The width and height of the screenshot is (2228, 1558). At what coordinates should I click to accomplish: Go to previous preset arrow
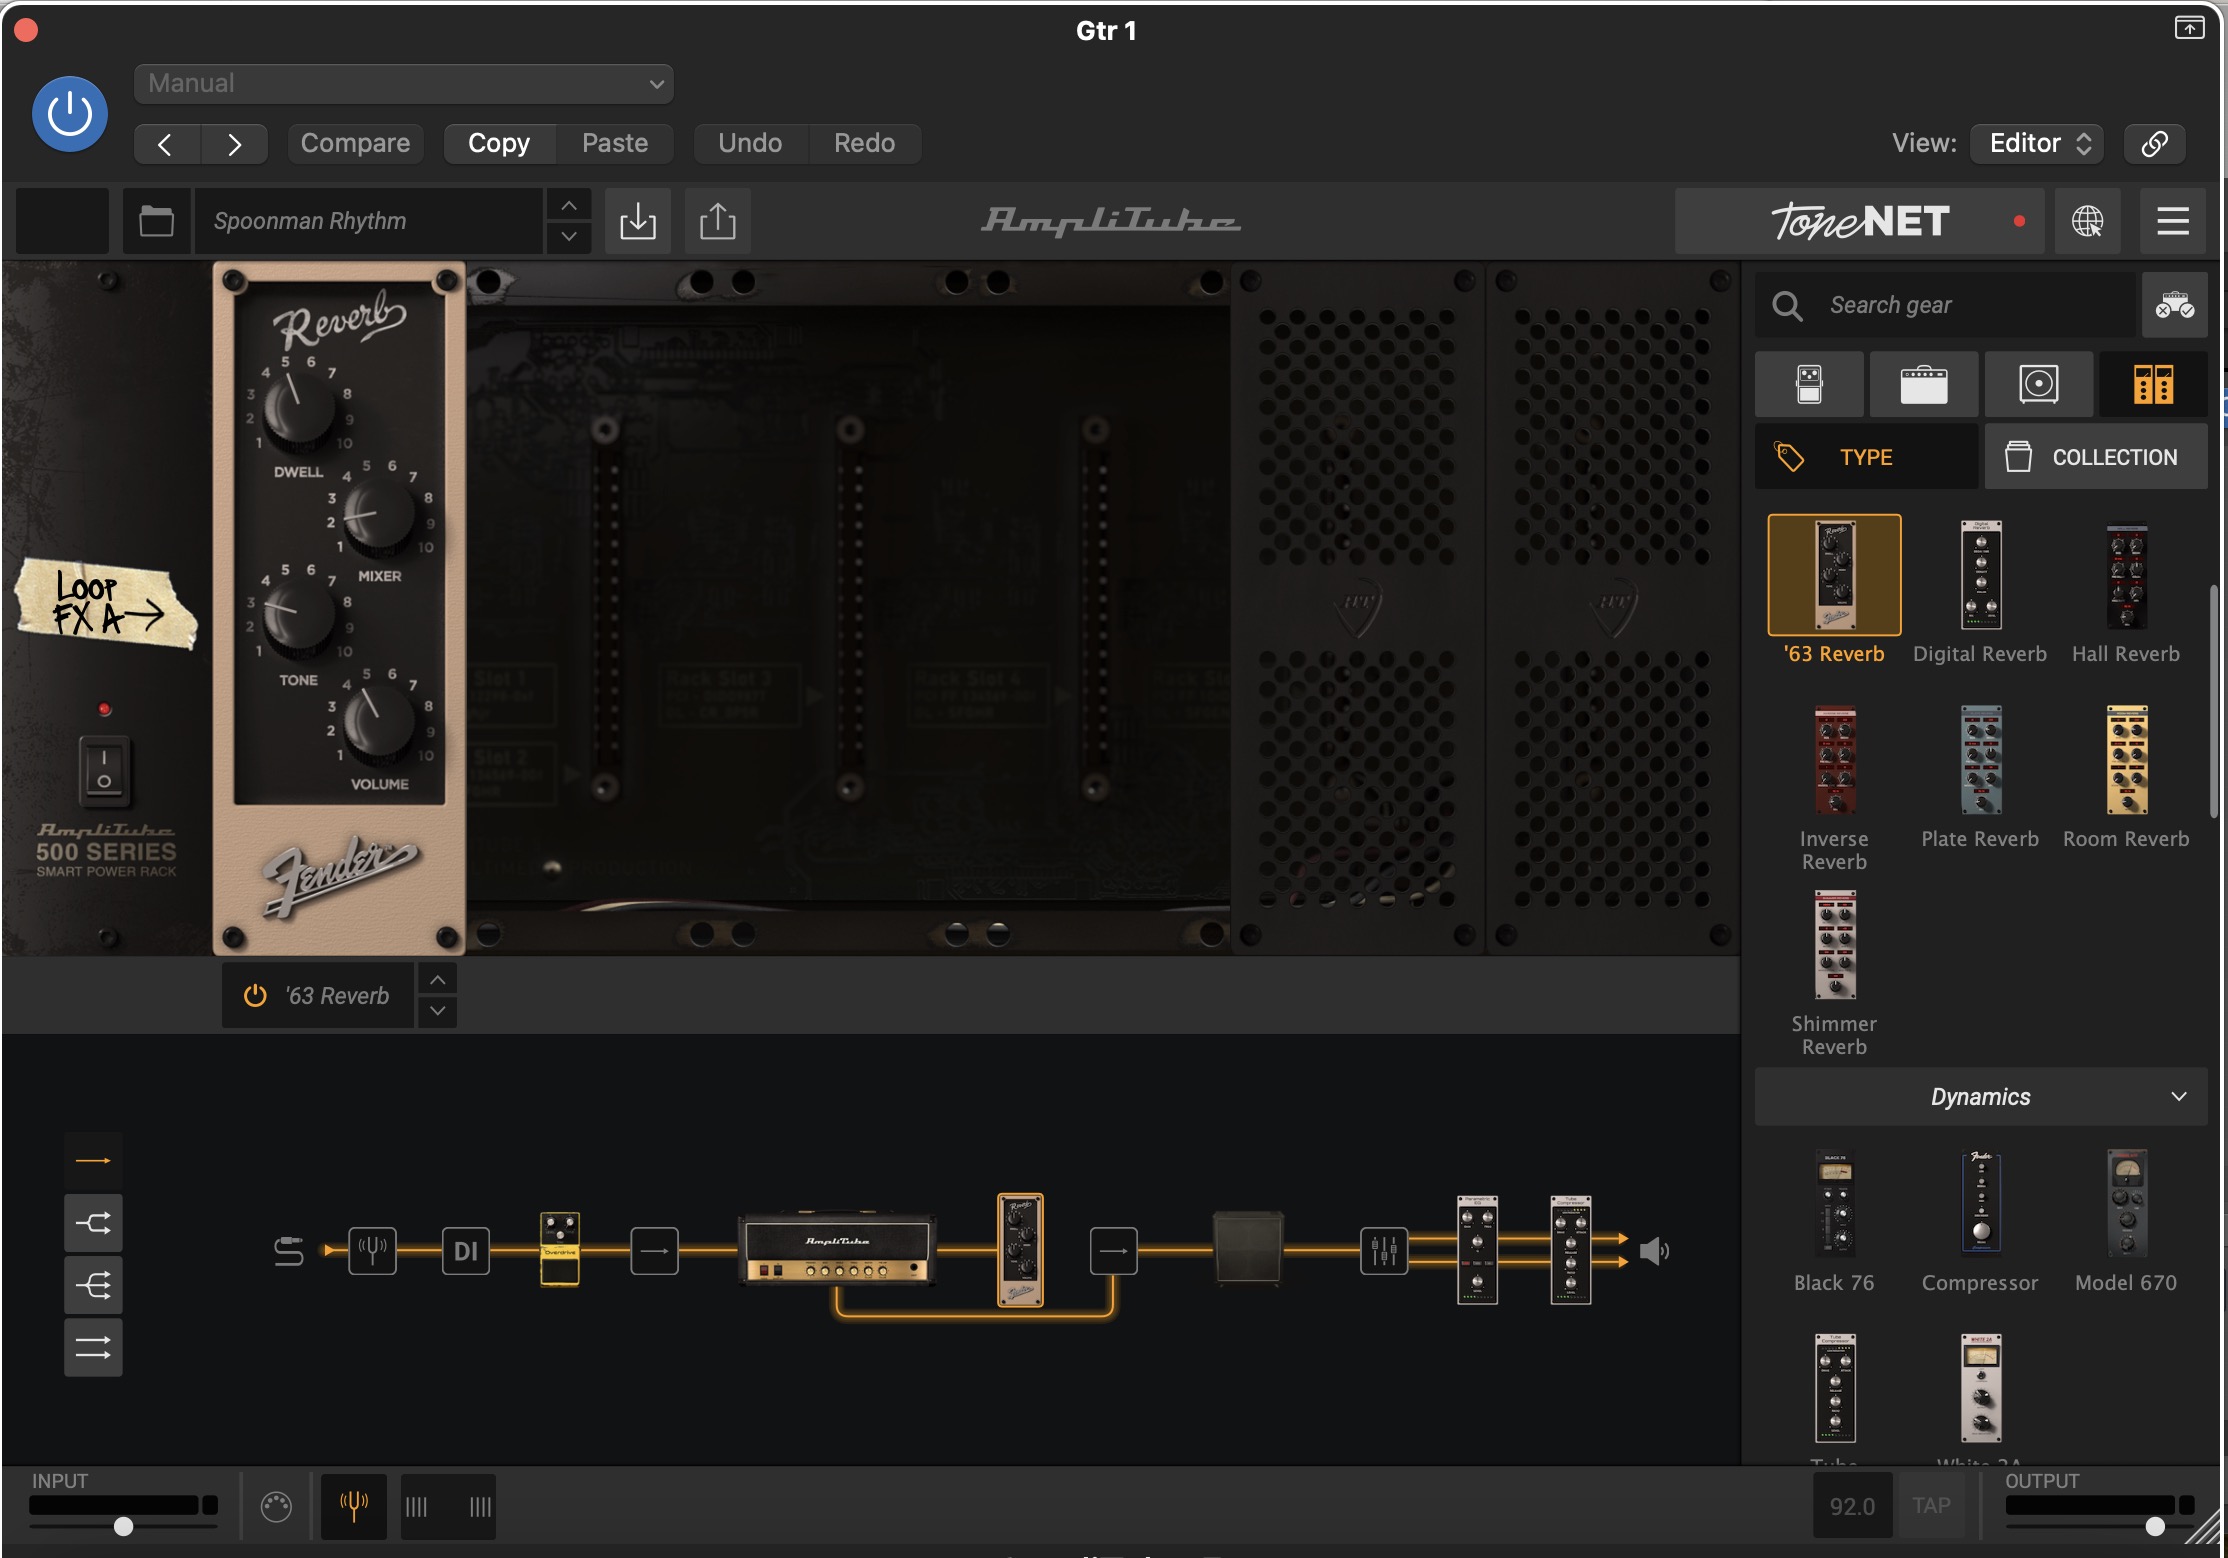pyautogui.click(x=167, y=144)
